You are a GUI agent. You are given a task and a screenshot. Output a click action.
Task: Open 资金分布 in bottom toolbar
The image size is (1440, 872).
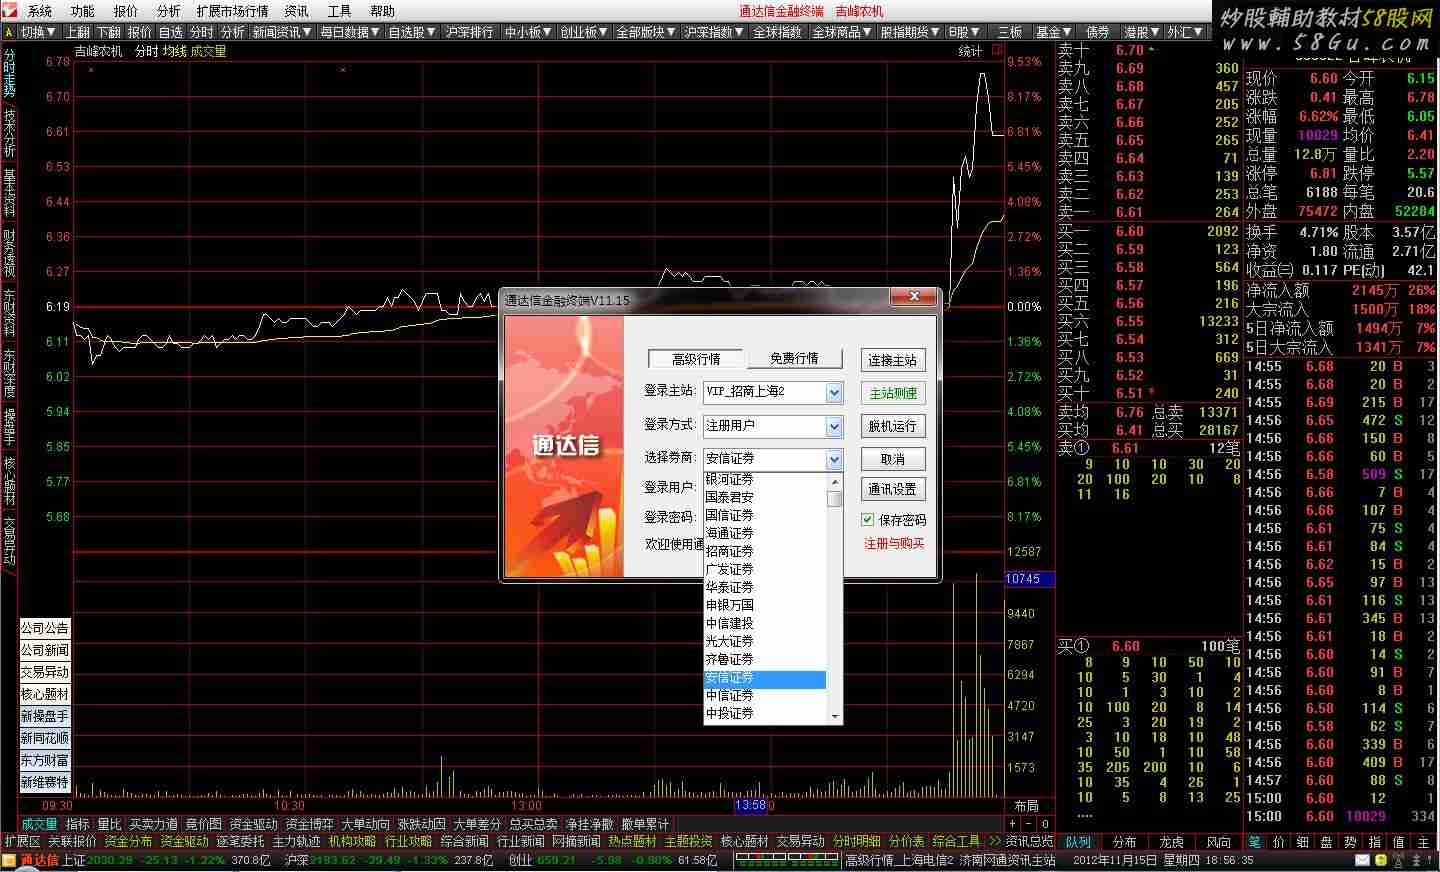point(128,842)
